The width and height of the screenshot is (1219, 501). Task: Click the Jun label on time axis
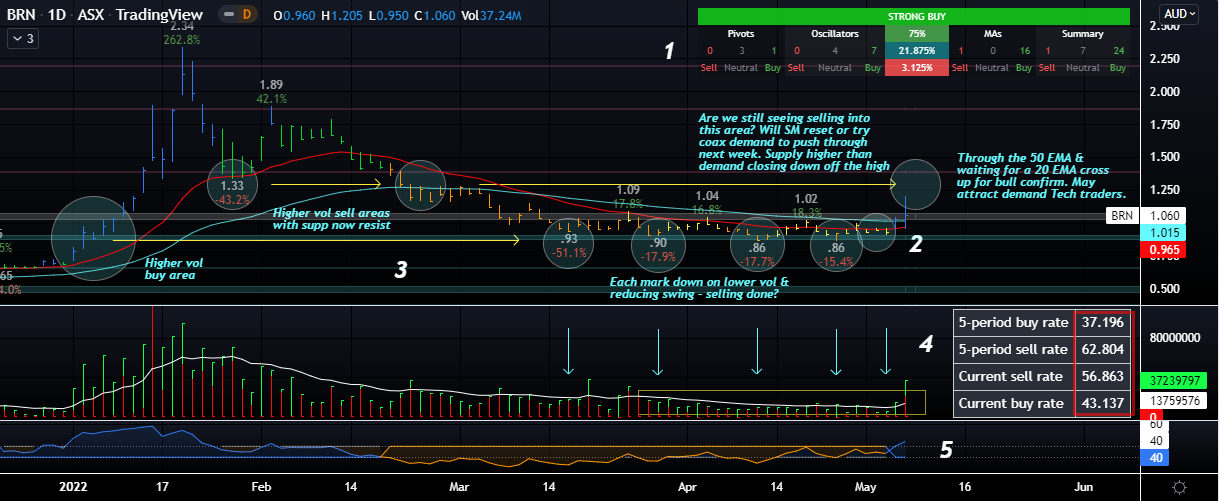point(1083,487)
